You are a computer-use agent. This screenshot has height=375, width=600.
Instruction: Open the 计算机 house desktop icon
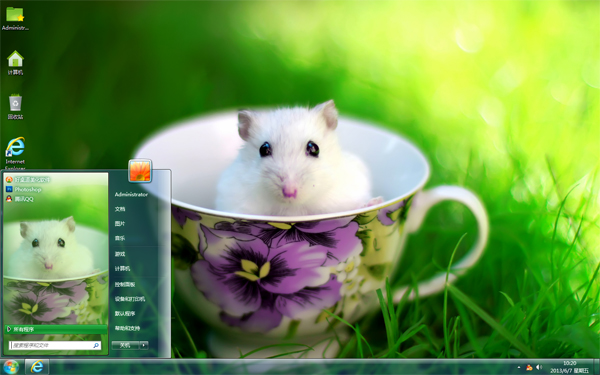[x=15, y=62]
